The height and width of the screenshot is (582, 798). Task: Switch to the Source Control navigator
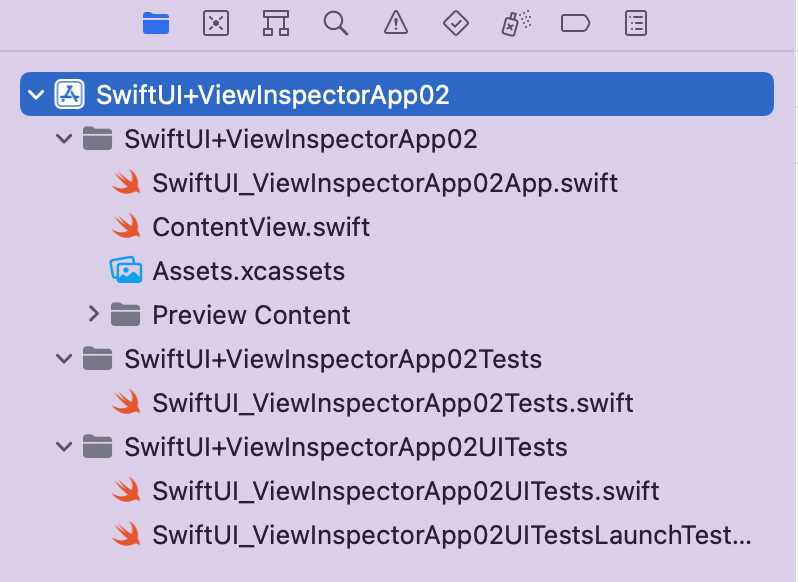[216, 23]
